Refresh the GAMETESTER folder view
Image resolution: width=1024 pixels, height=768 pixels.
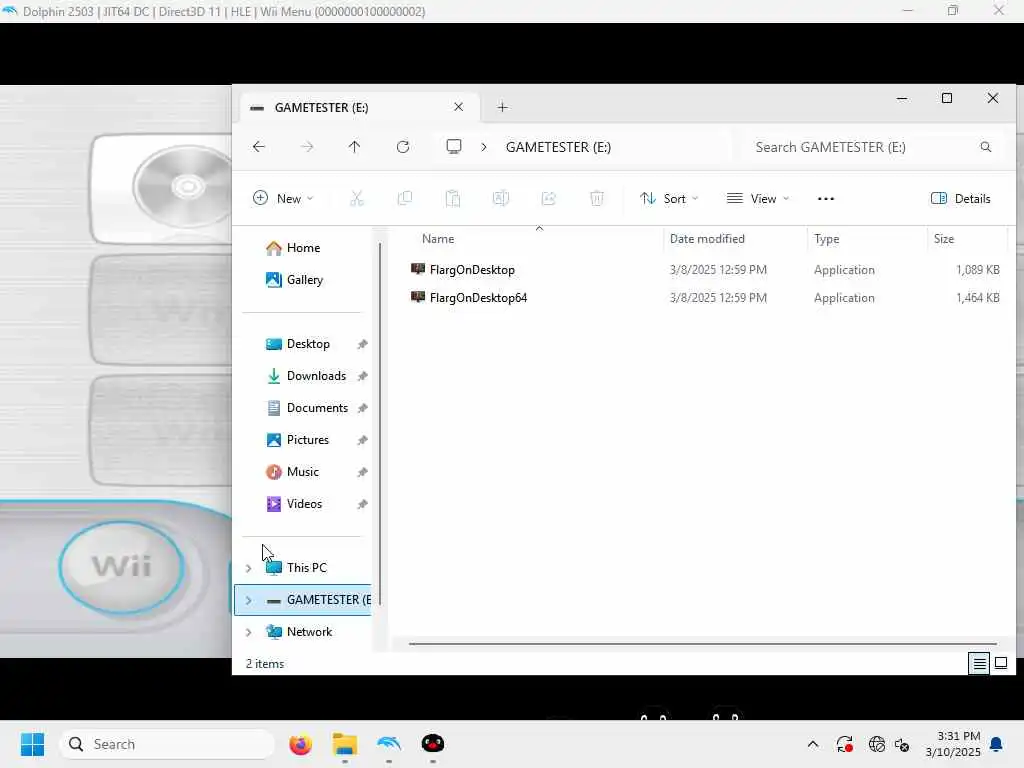403,147
